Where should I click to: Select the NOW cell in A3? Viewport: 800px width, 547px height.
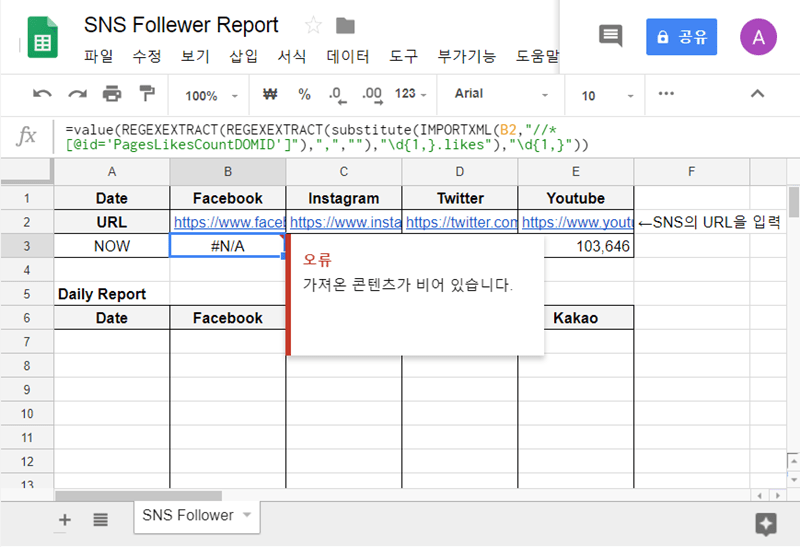[112, 246]
